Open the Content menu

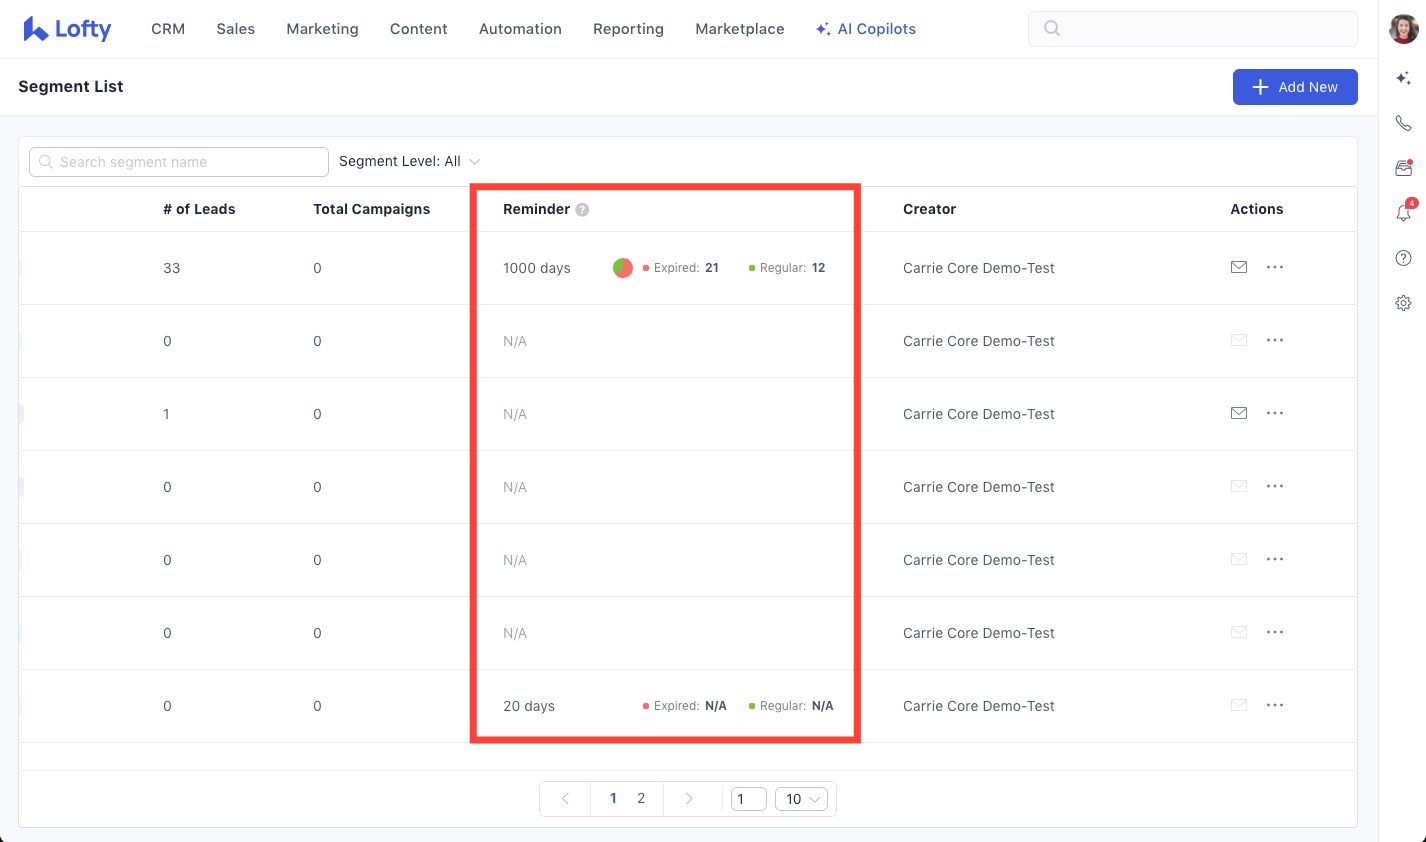(419, 29)
